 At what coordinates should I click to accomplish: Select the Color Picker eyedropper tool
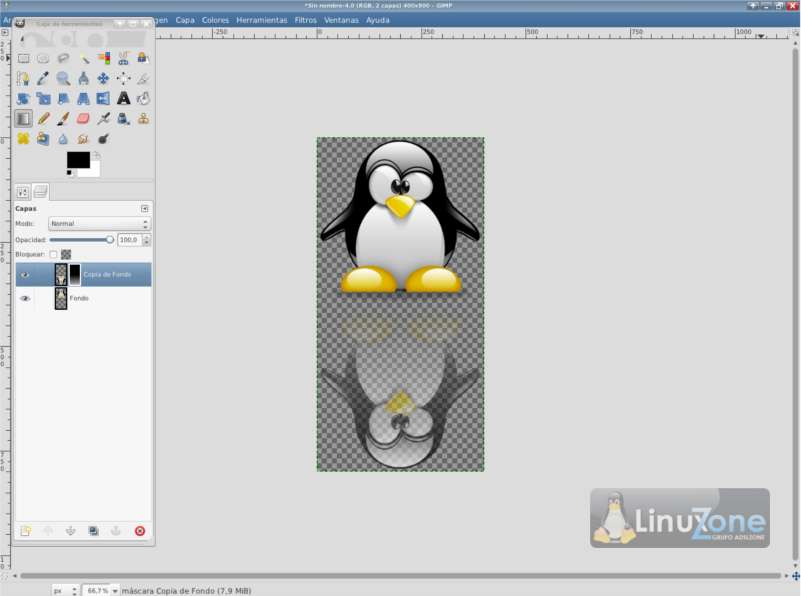click(43, 78)
